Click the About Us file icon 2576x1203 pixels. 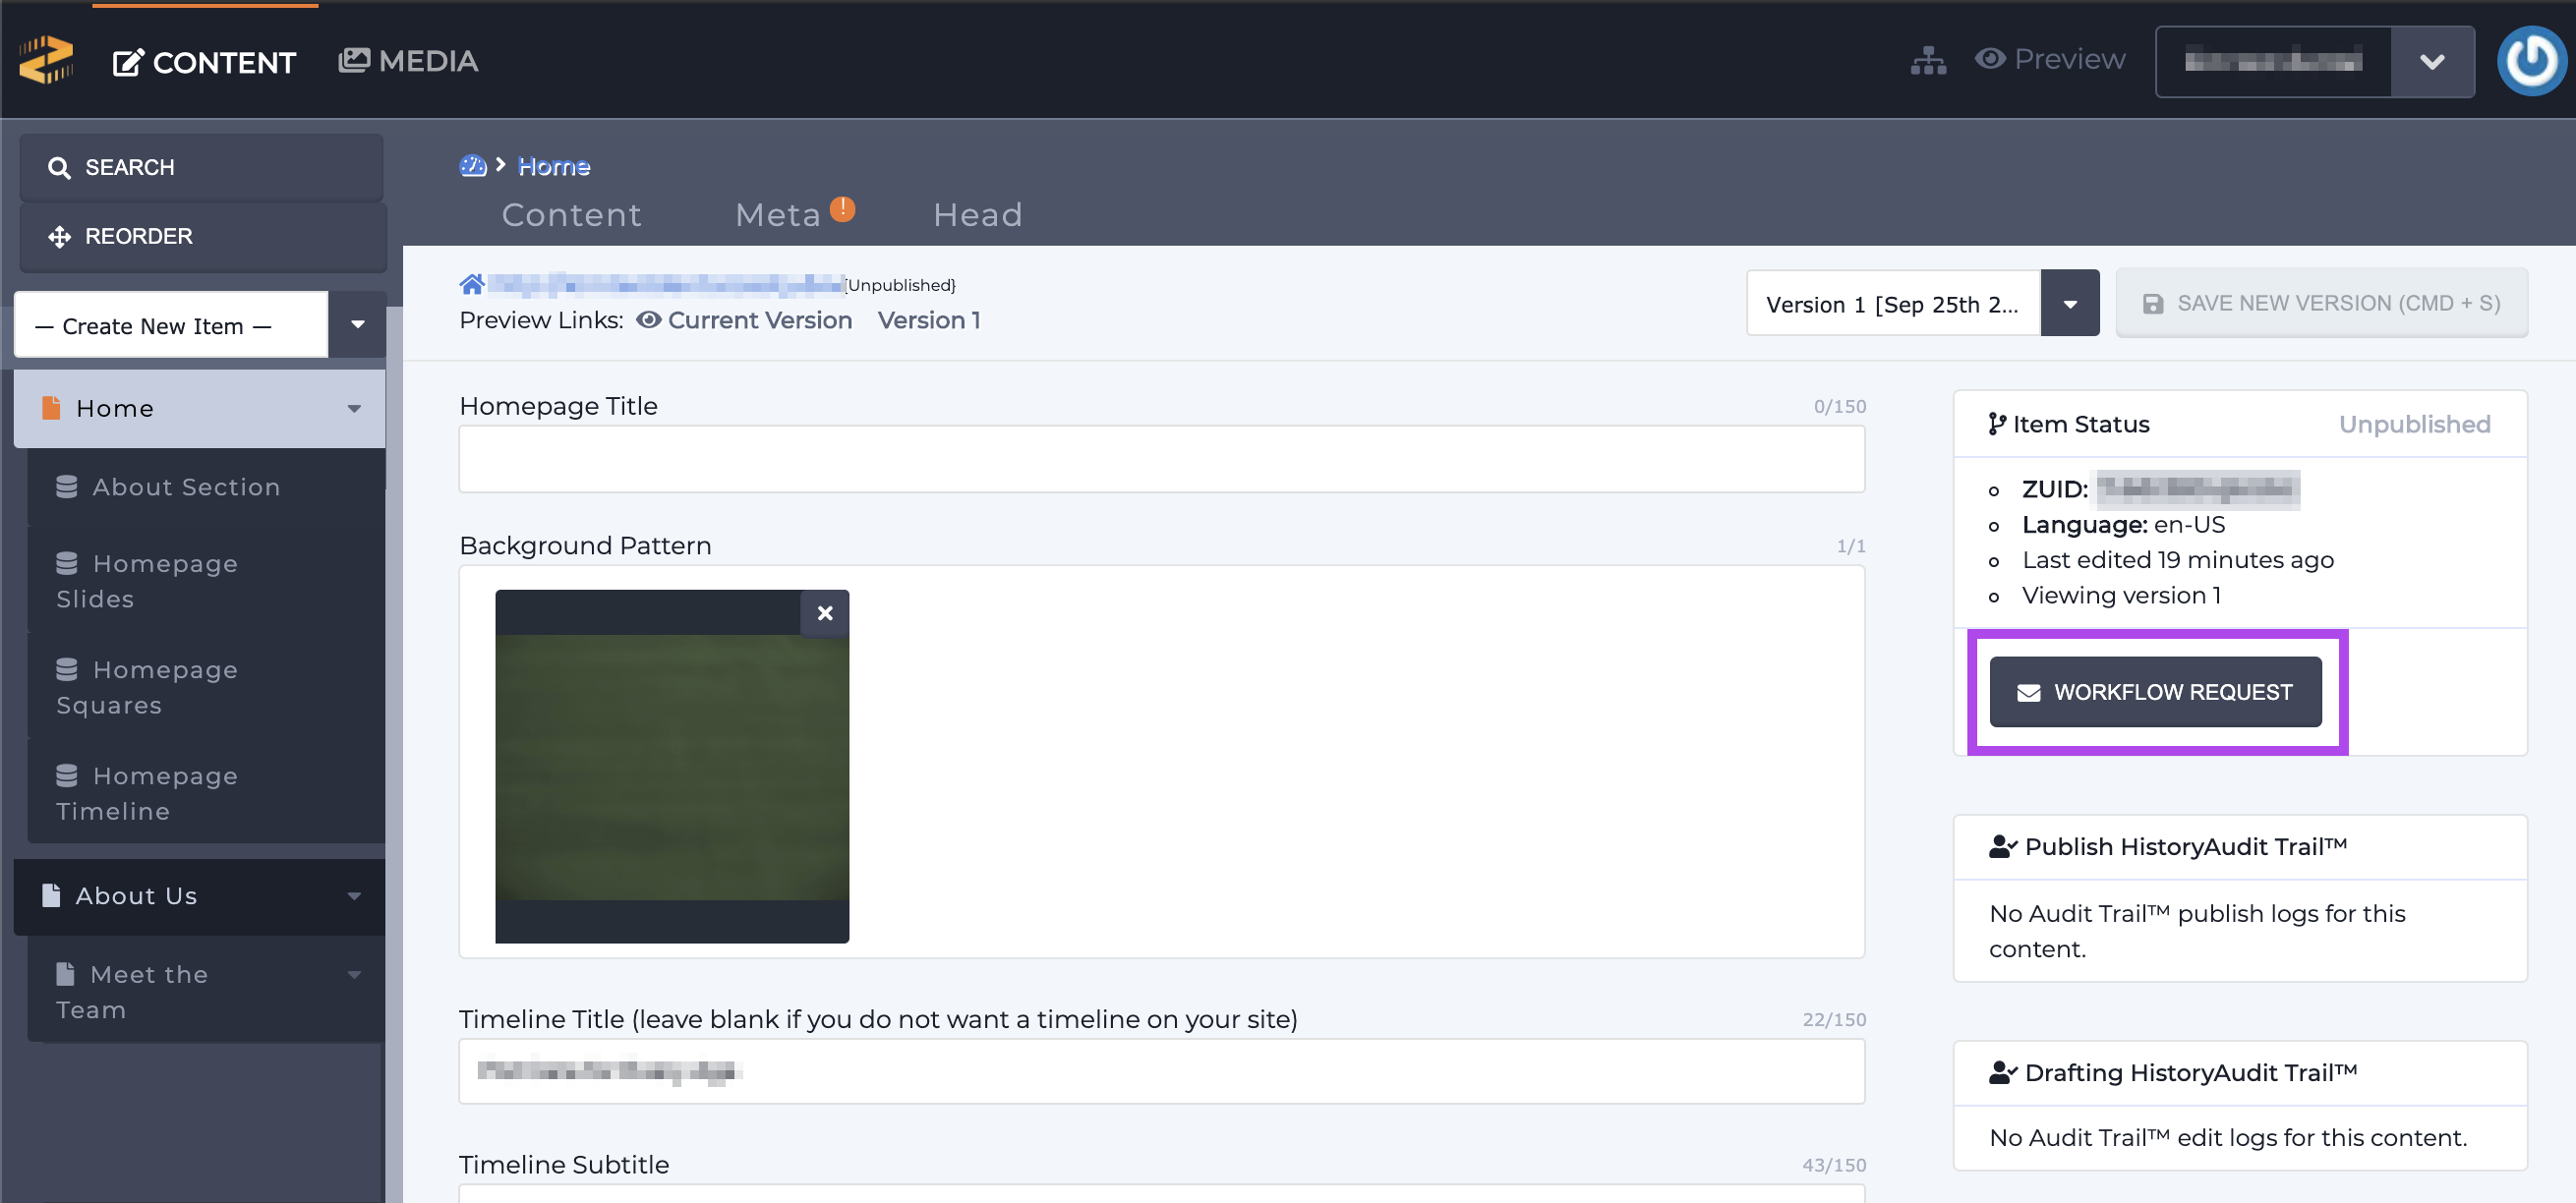(51, 895)
